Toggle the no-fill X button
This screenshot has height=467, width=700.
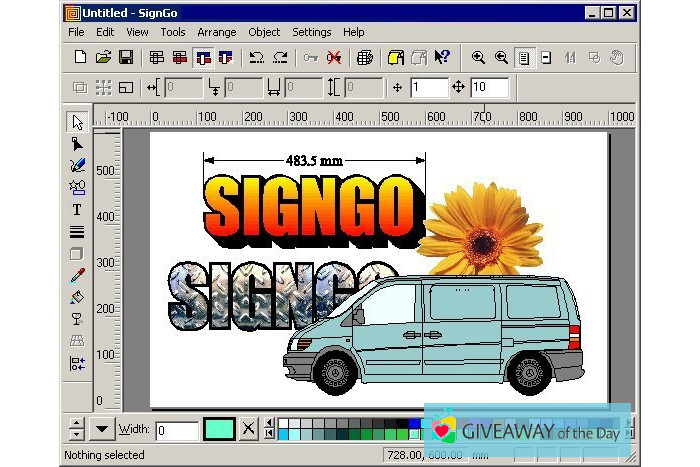click(x=248, y=430)
